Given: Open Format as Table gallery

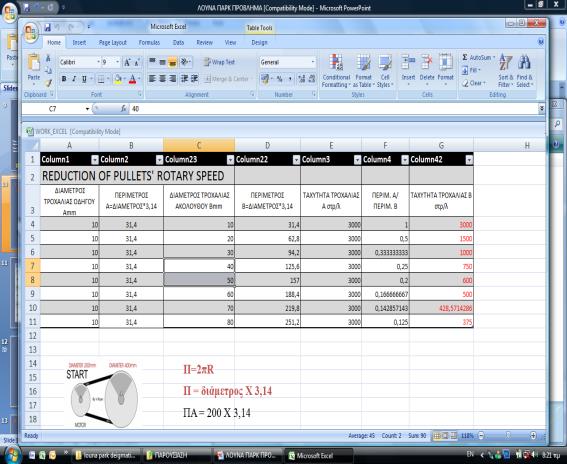Looking at the screenshot, I should [363, 71].
